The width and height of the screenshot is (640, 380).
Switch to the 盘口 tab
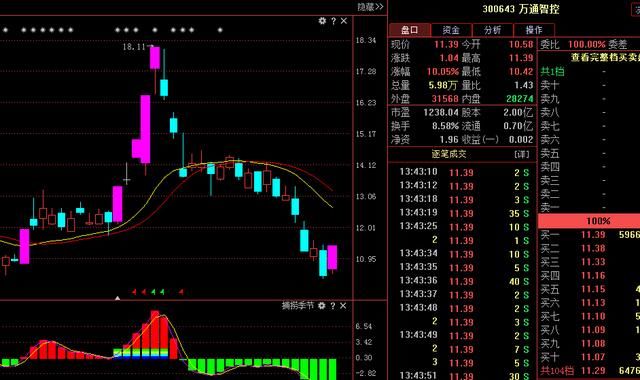tap(410, 30)
